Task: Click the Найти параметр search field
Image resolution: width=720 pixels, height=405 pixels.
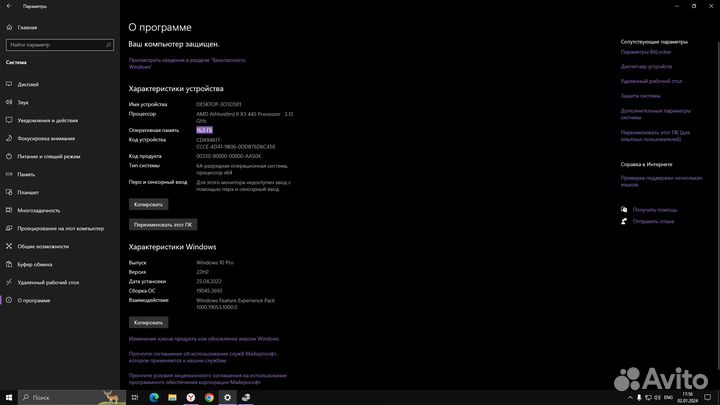Action: (56, 45)
